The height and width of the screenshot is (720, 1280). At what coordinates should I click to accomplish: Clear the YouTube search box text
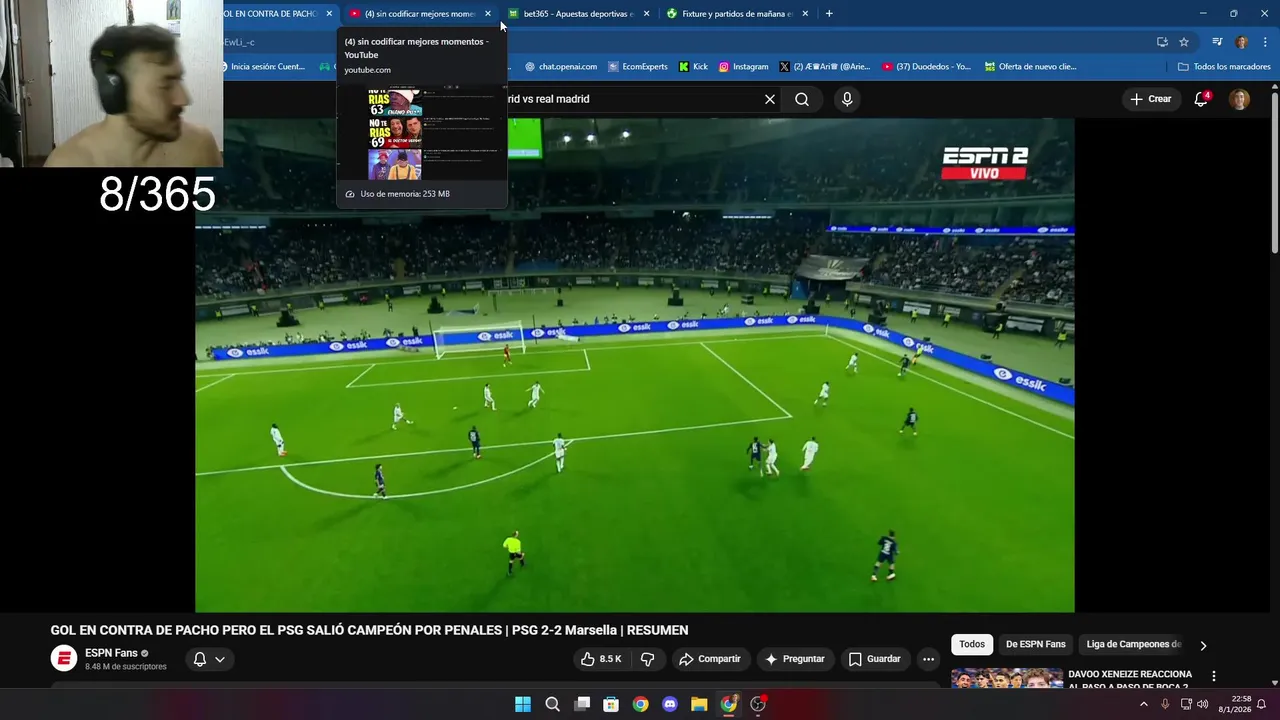point(770,99)
